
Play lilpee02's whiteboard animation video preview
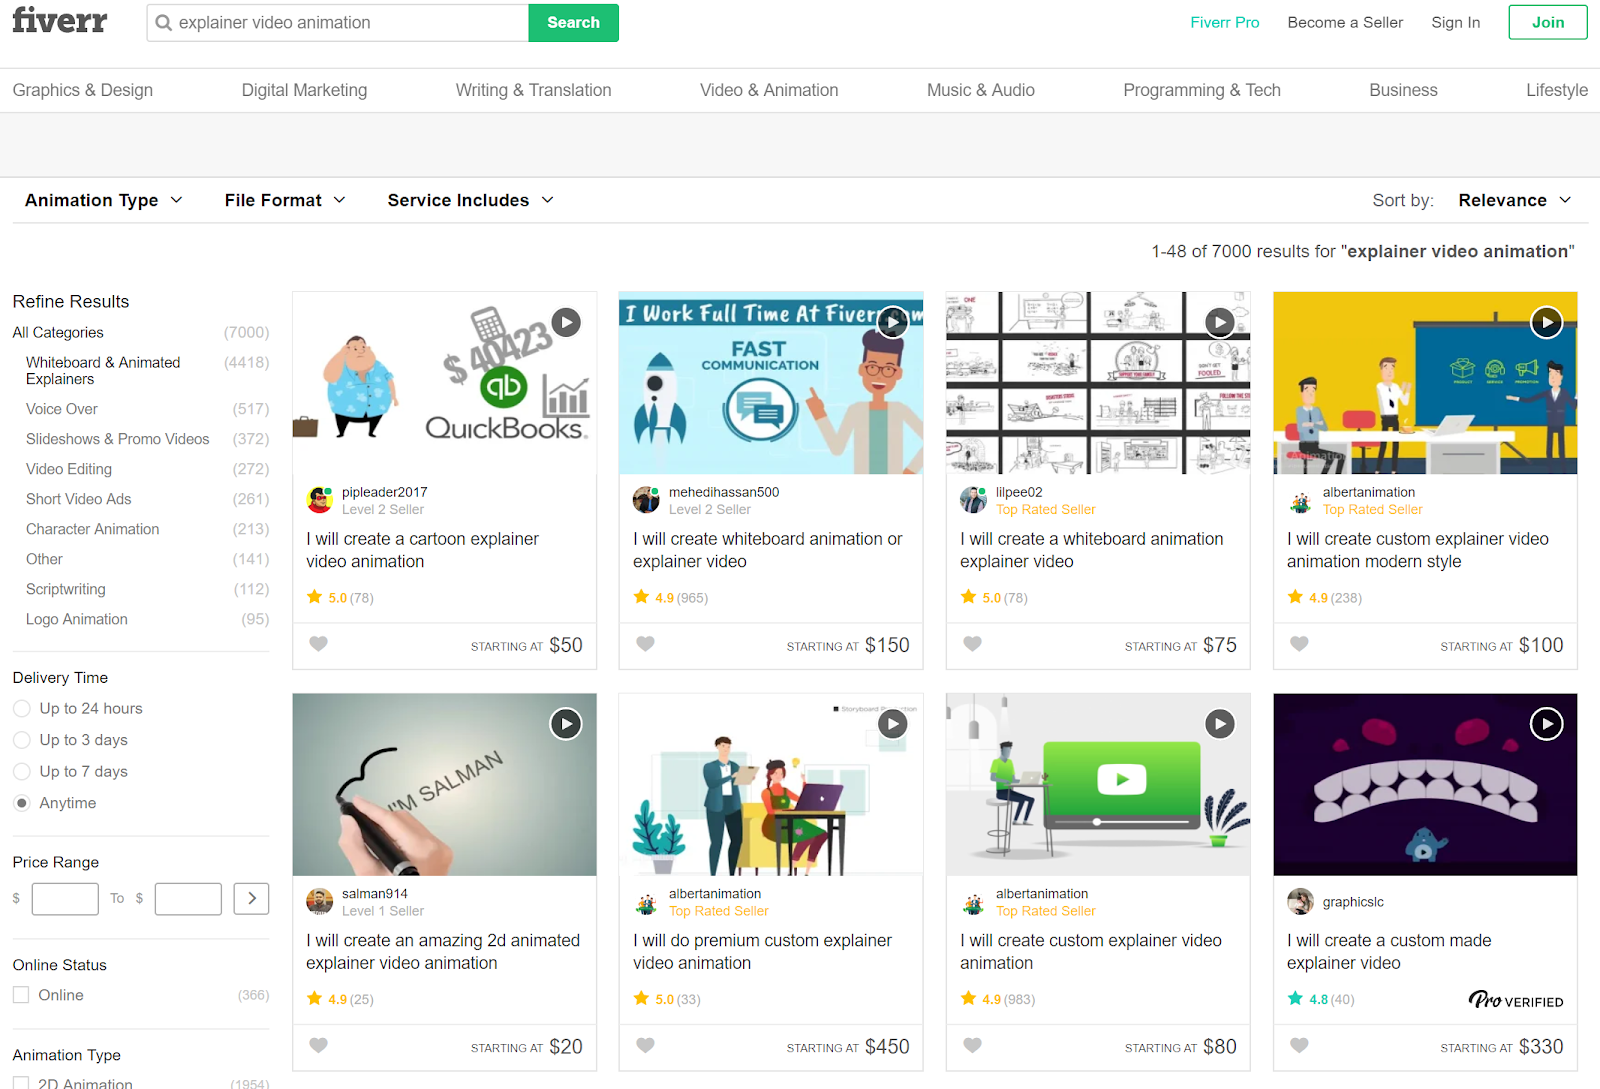tap(1219, 322)
